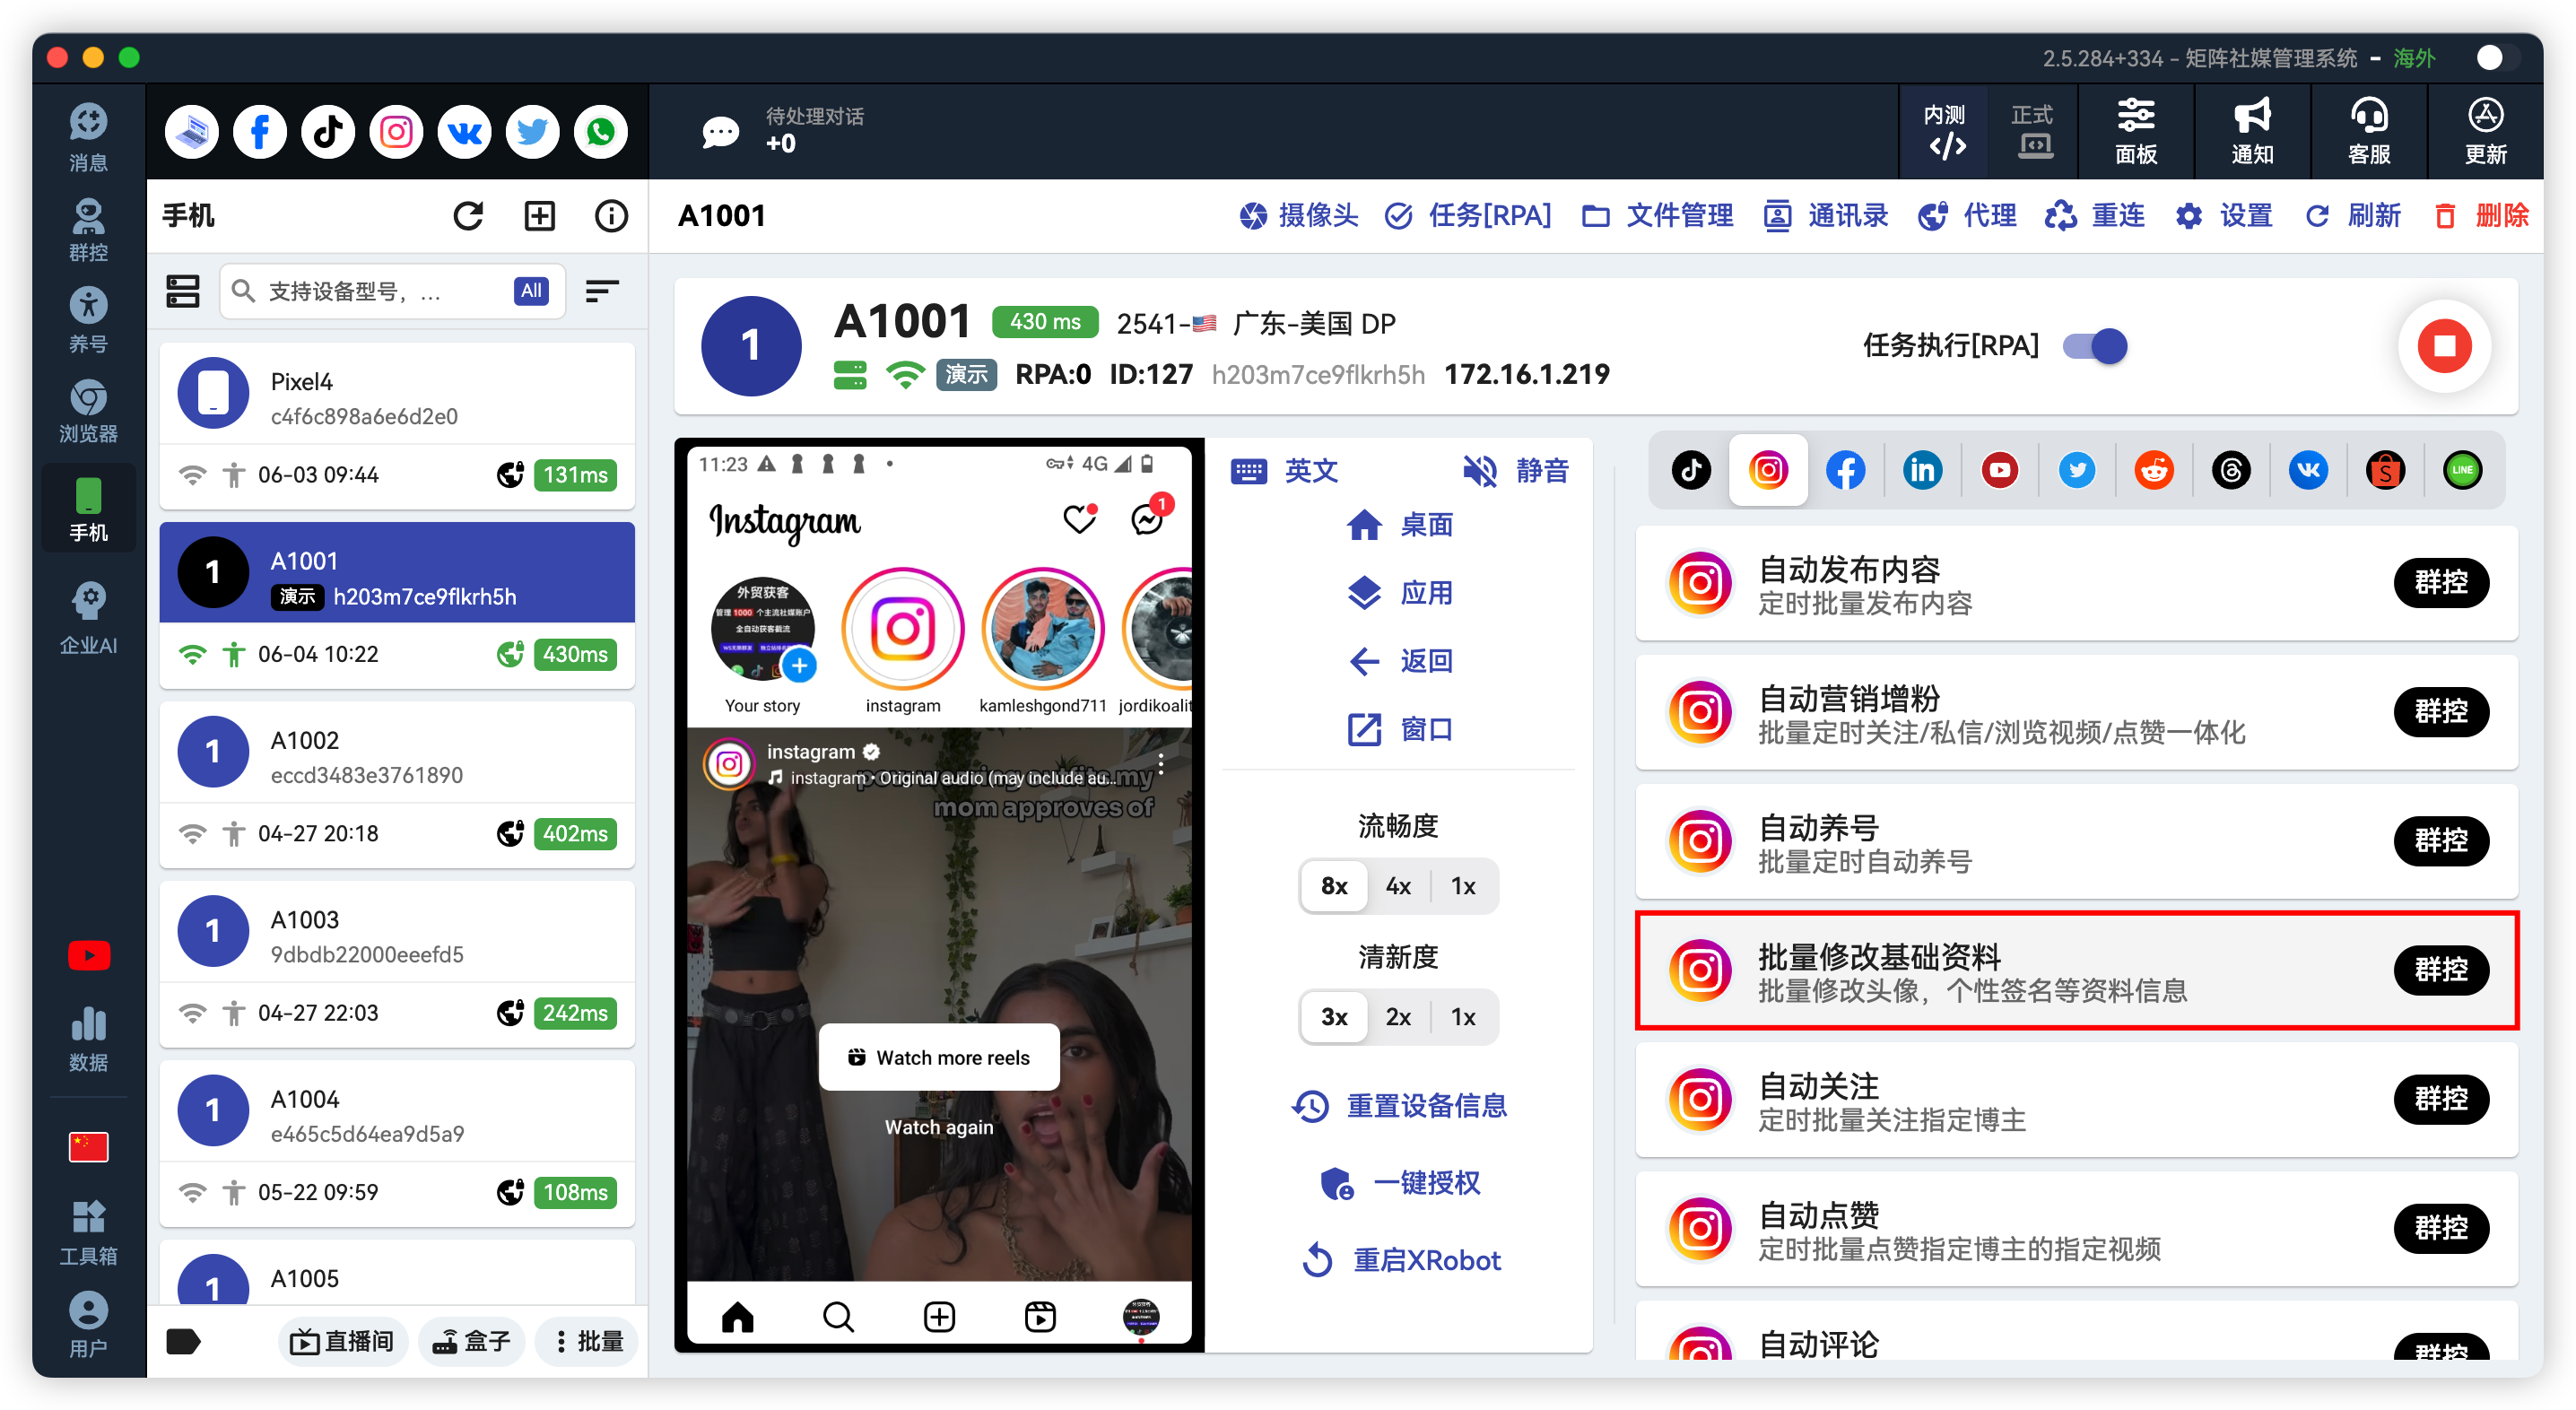Click 重置设备信息 link
The width and height of the screenshot is (2576, 1410).
1398,1105
